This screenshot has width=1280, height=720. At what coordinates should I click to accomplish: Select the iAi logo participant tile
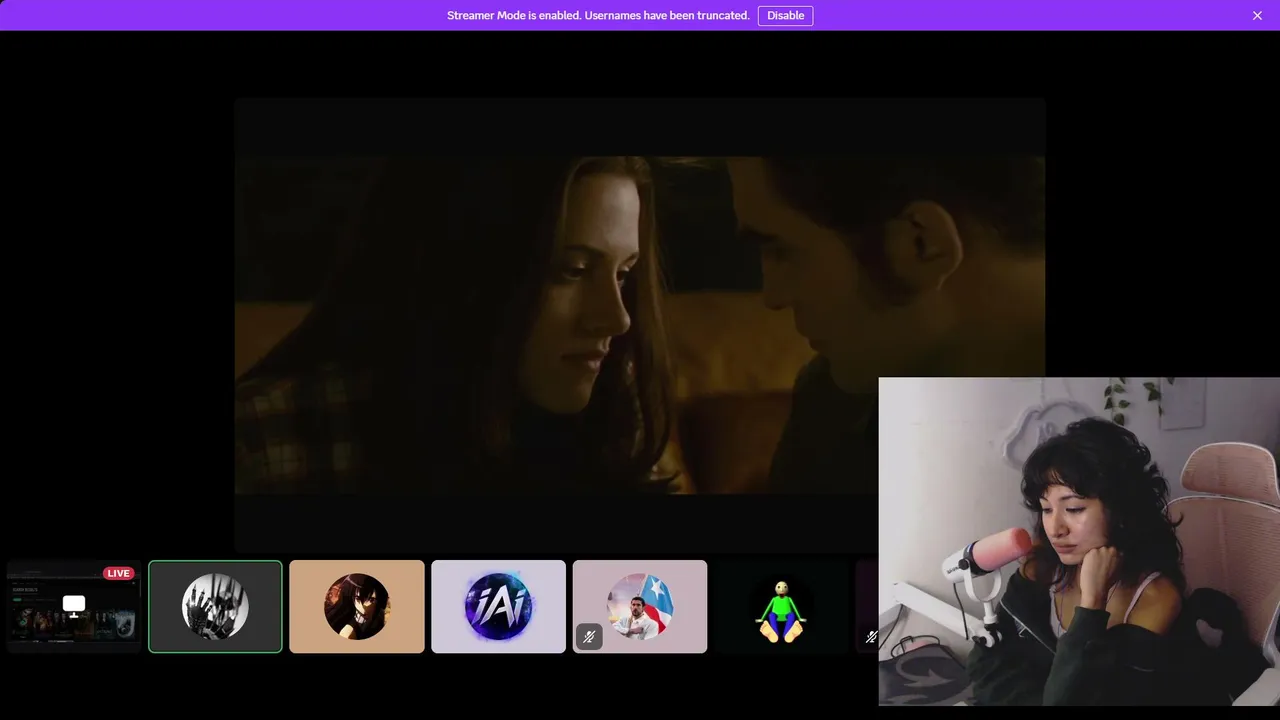(x=498, y=606)
